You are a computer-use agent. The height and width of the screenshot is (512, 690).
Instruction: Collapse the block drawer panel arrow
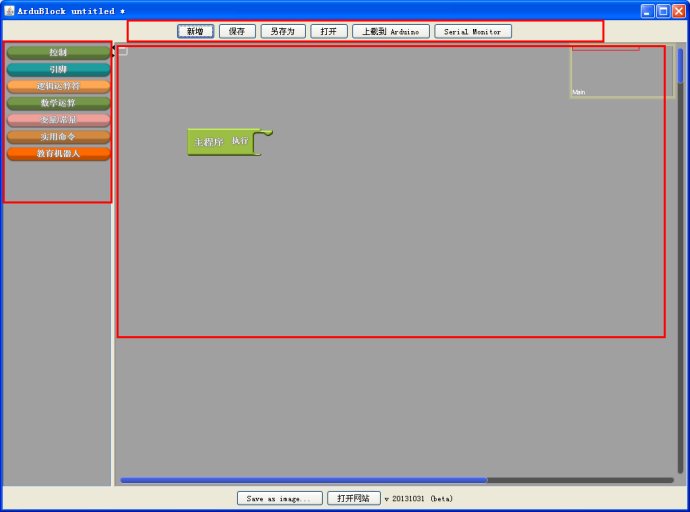(x=113, y=47)
